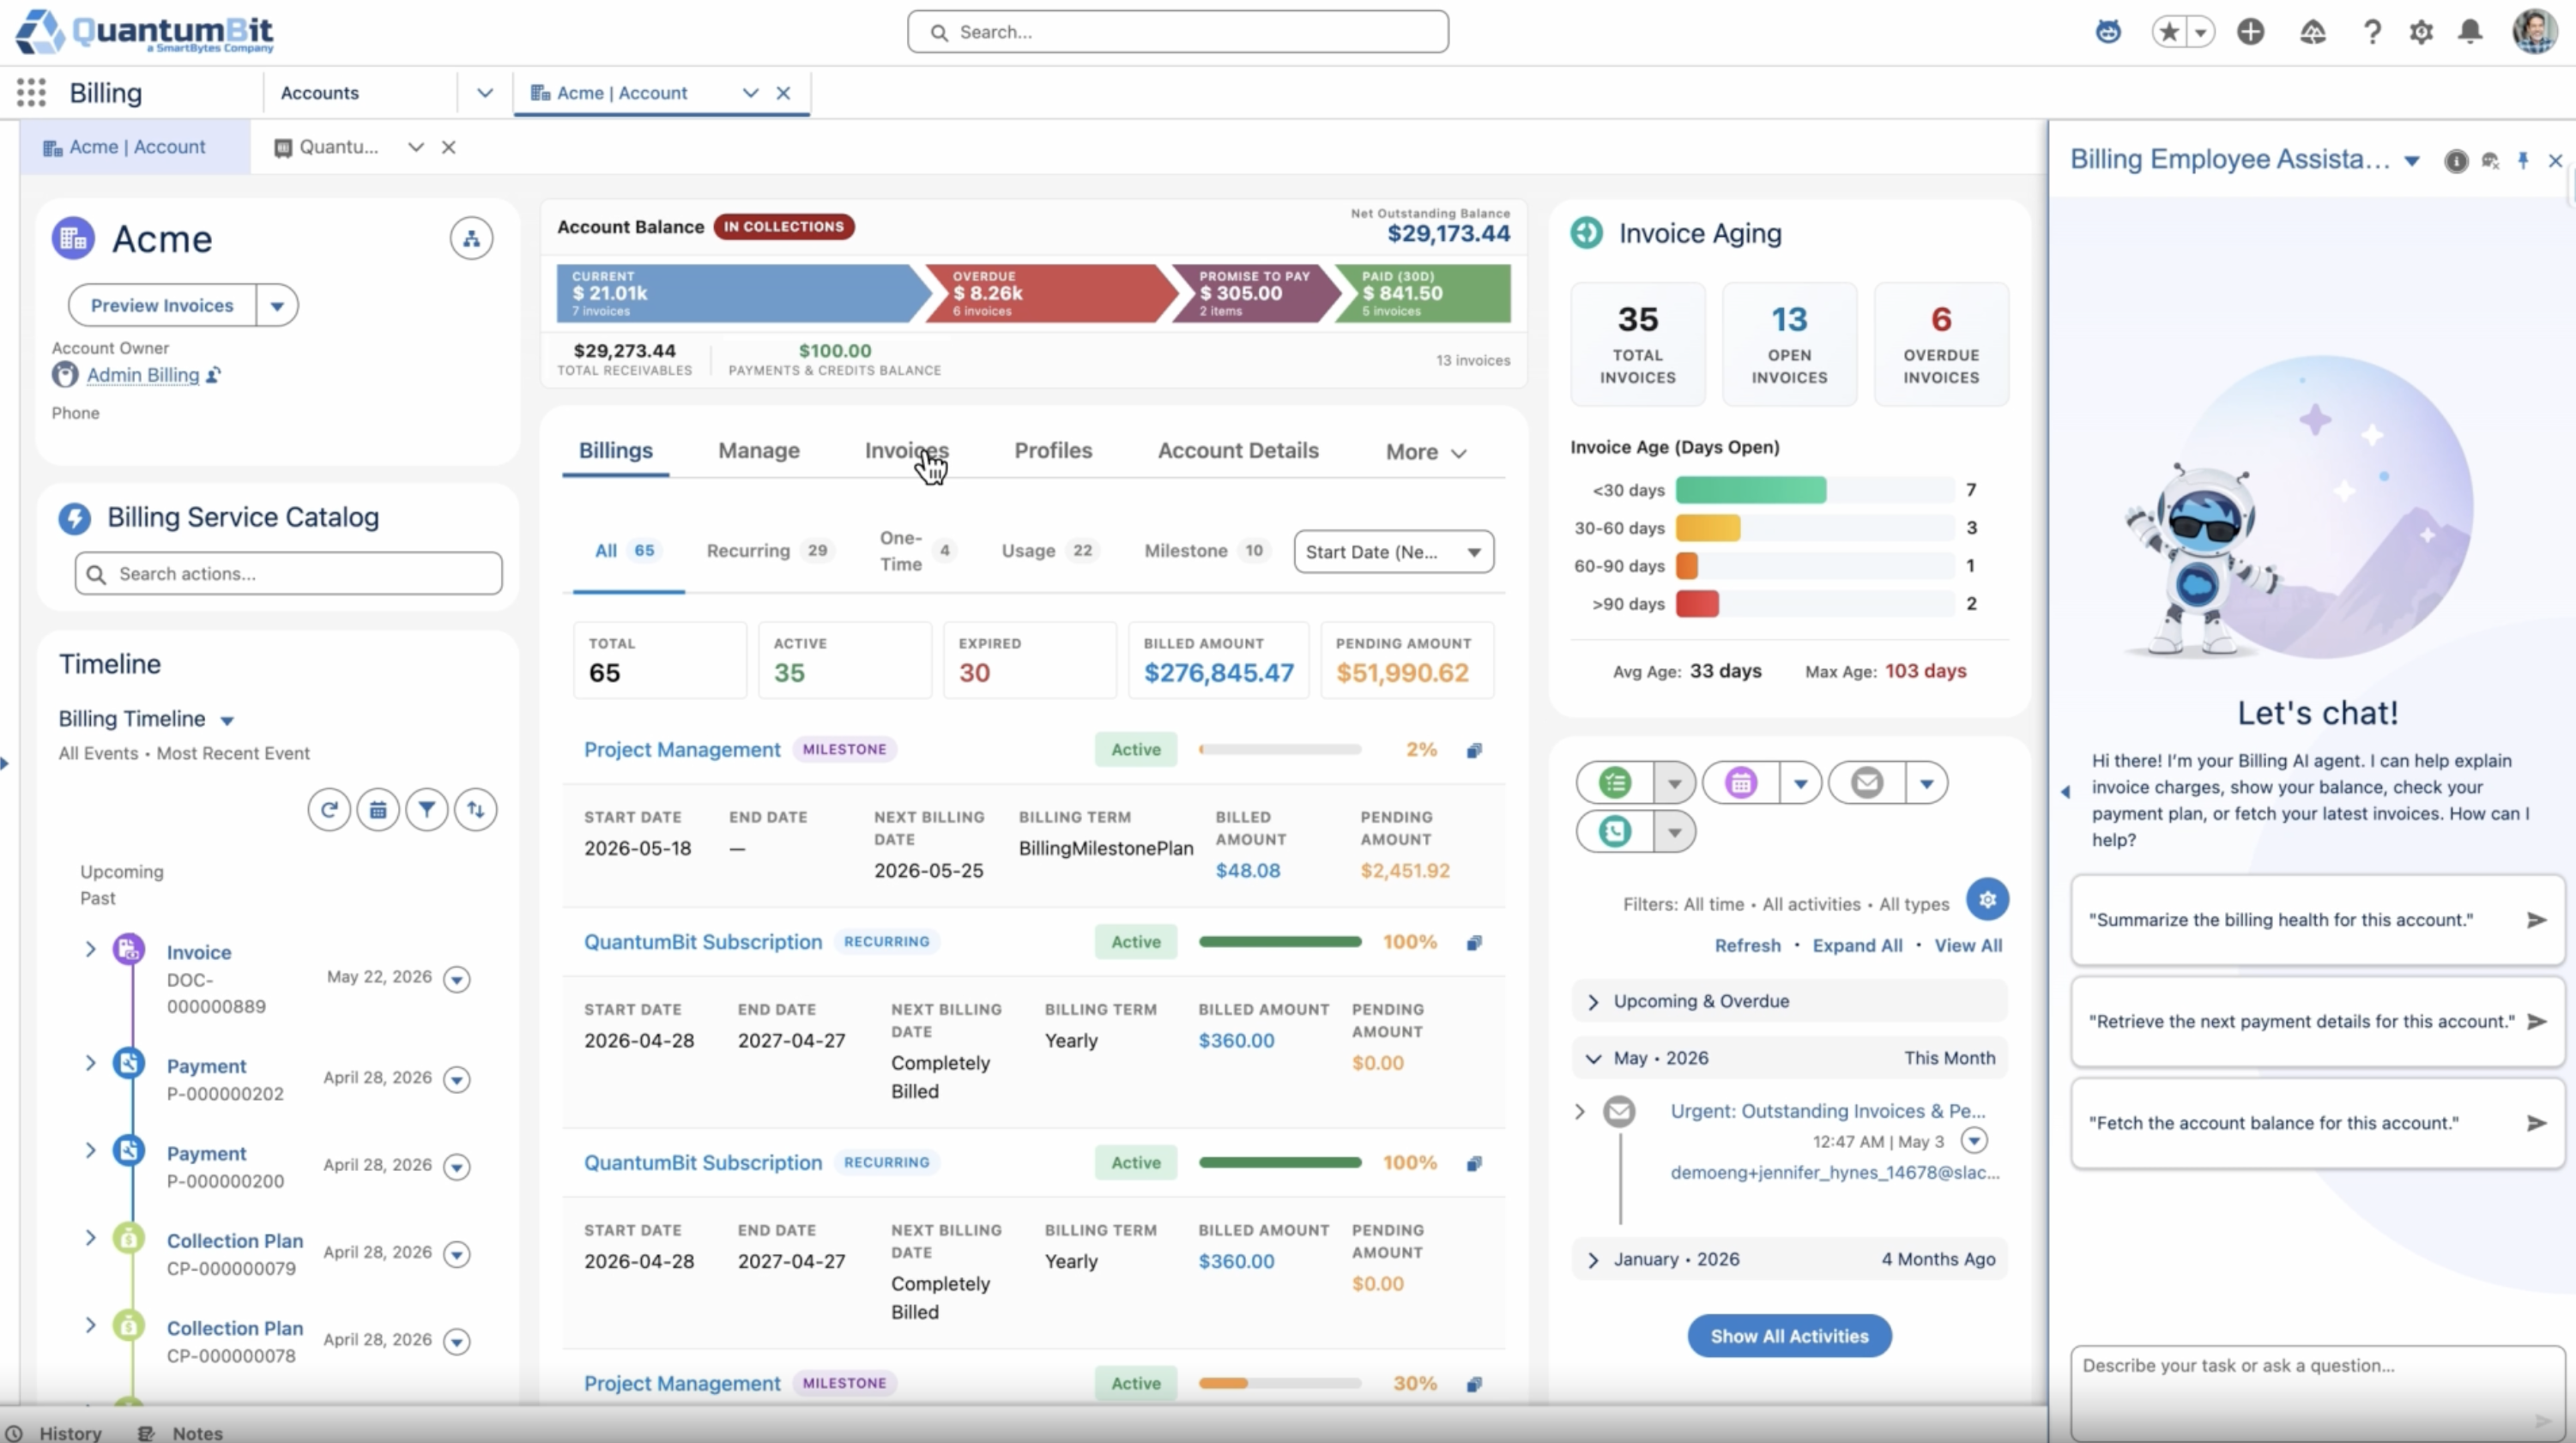The image size is (2576, 1443).
Task: Open the Billing Timeline dropdown arrow
Action: (x=227, y=721)
